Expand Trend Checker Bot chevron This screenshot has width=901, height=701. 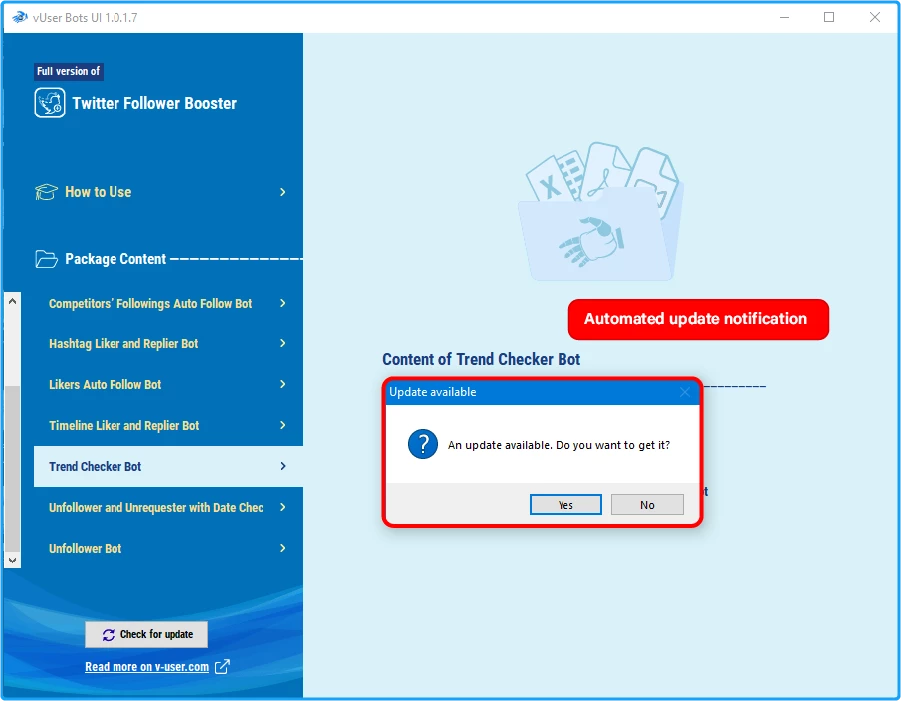(x=283, y=466)
